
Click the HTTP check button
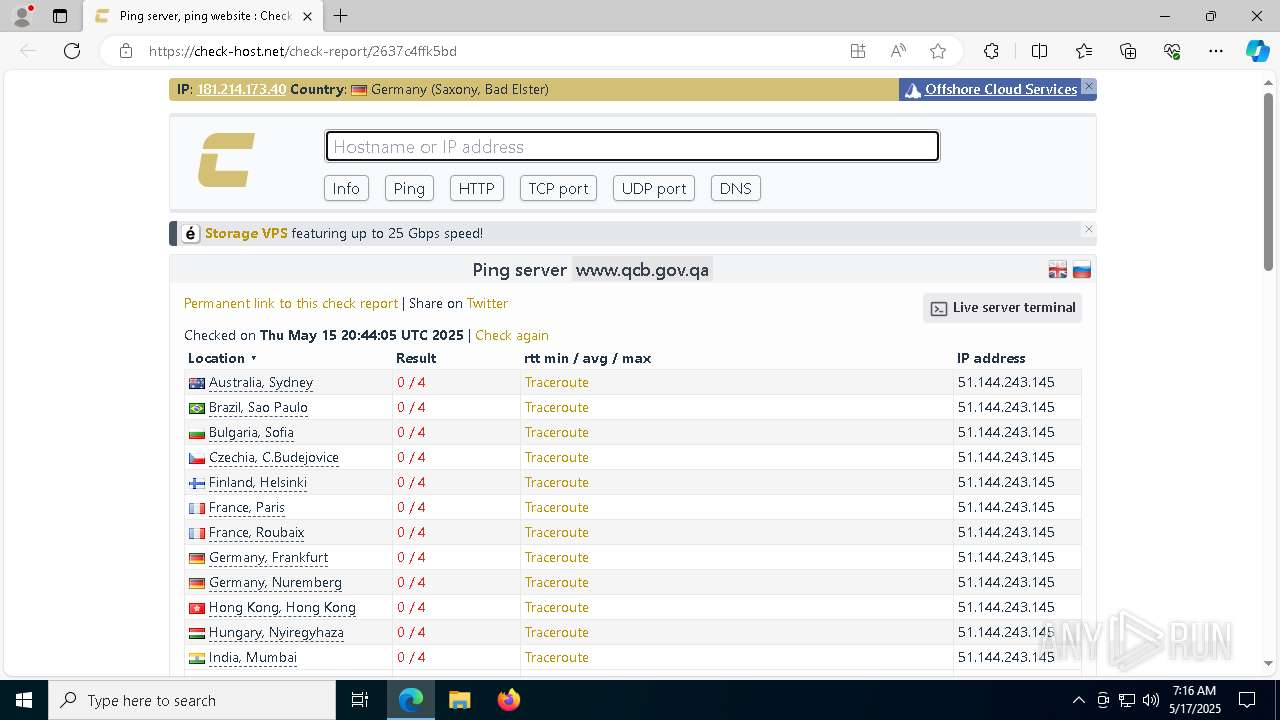(477, 188)
